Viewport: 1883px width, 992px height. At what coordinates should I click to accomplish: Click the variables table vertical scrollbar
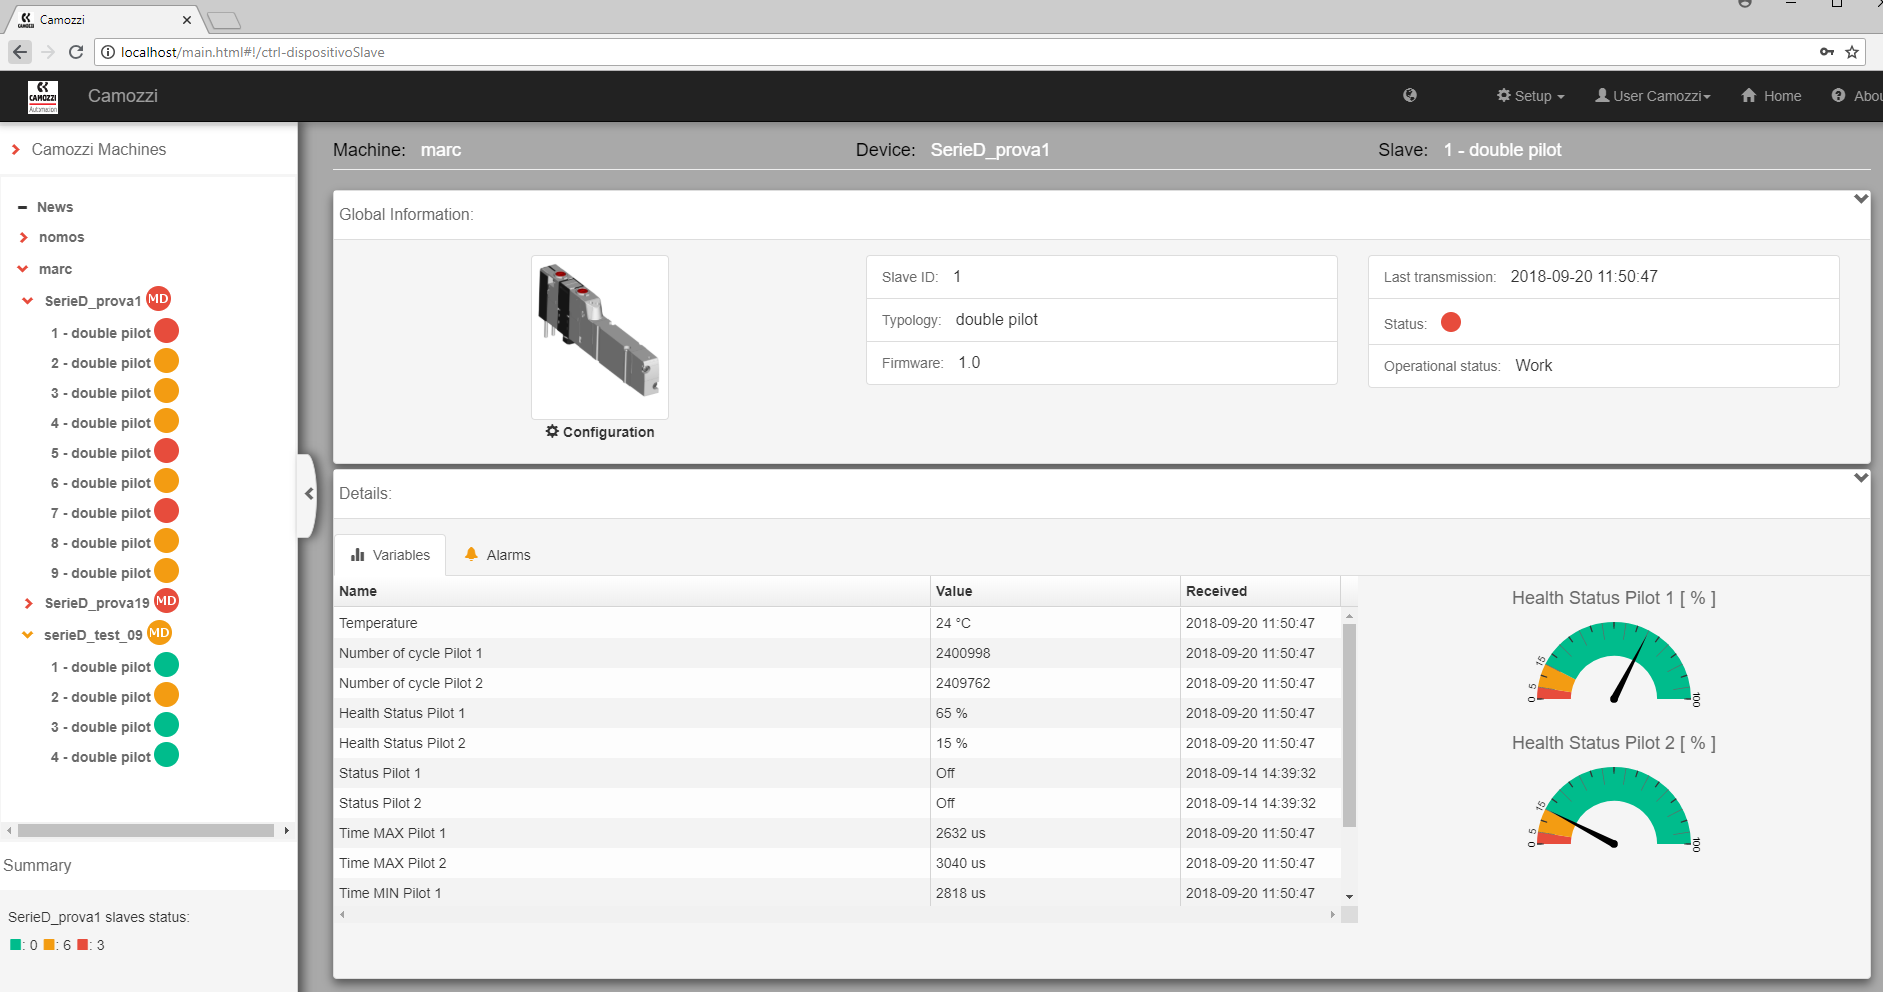[x=1349, y=725]
